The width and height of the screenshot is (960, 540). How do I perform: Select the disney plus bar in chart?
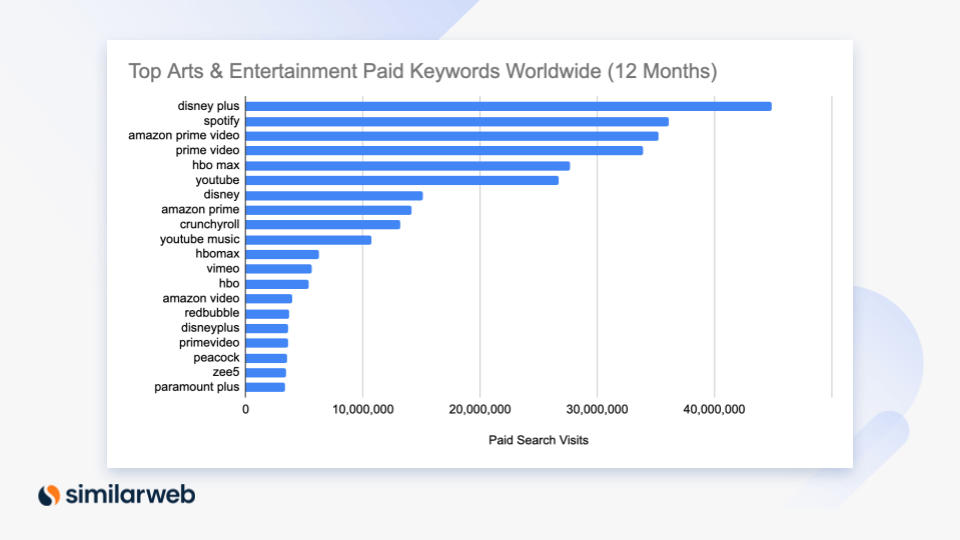pyautogui.click(x=509, y=107)
